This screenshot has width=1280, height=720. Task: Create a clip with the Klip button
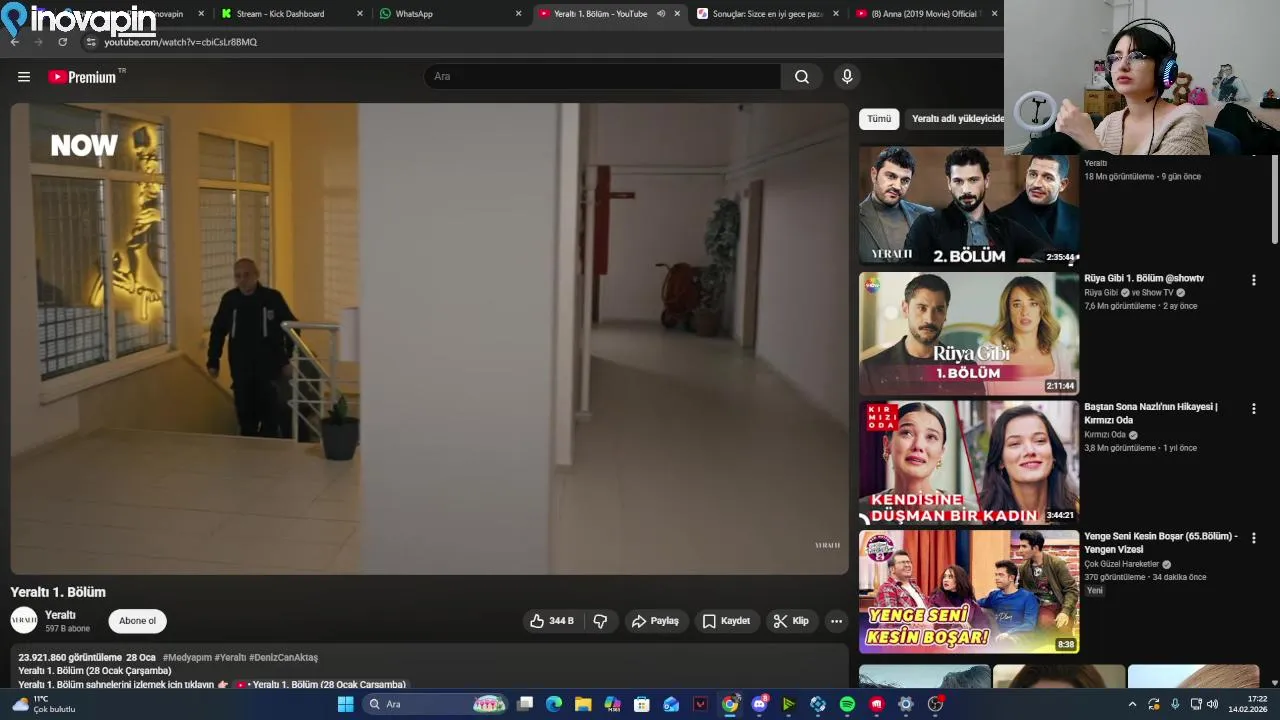[791, 621]
